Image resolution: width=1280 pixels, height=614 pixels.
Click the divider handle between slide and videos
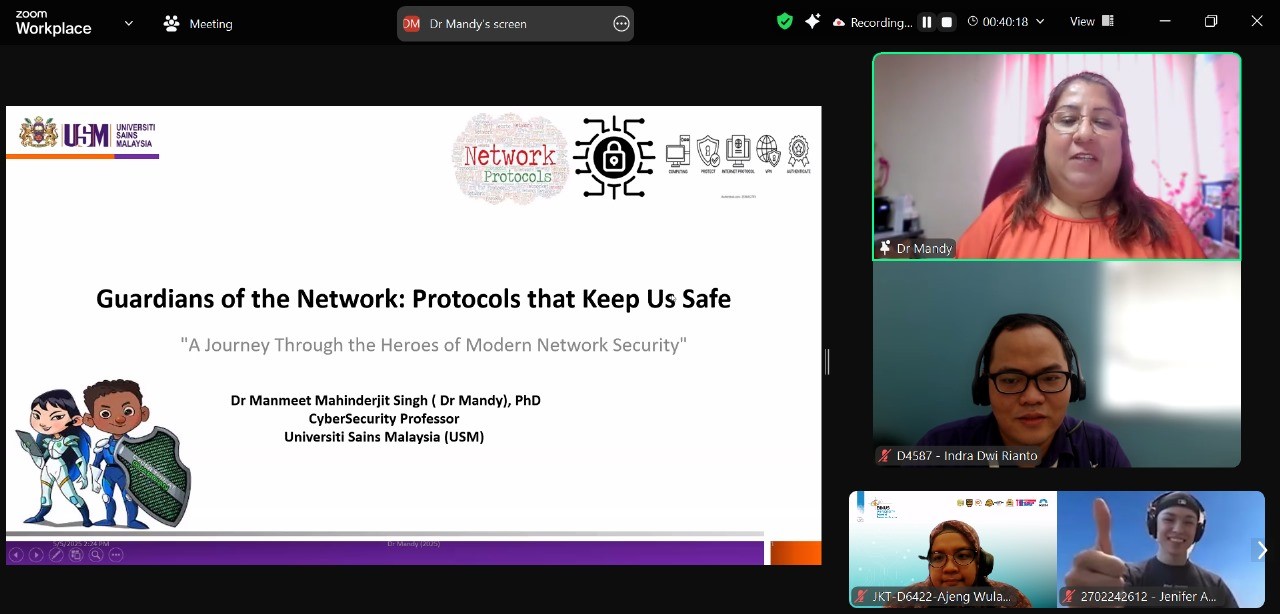827,362
